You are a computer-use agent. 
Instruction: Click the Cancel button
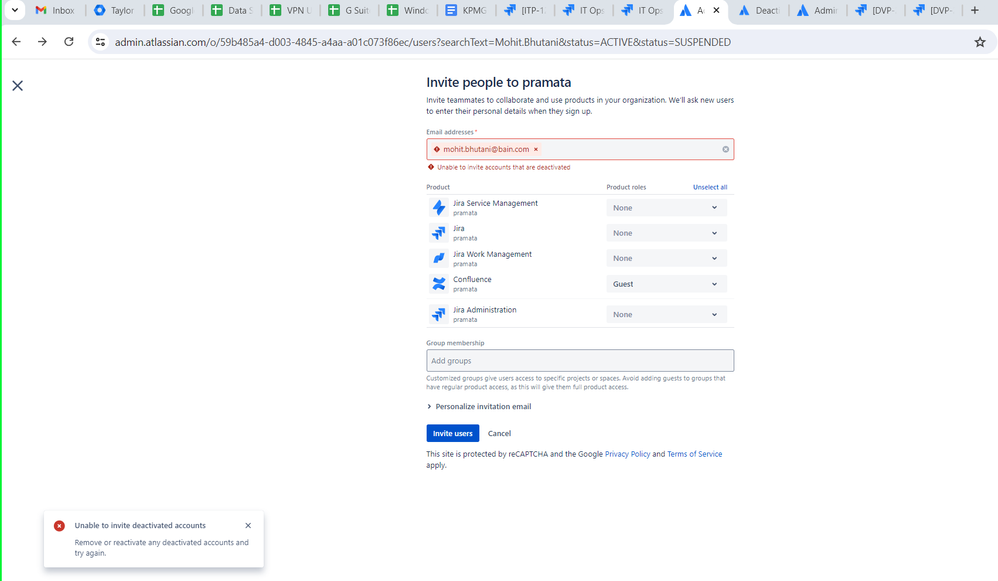pos(499,433)
